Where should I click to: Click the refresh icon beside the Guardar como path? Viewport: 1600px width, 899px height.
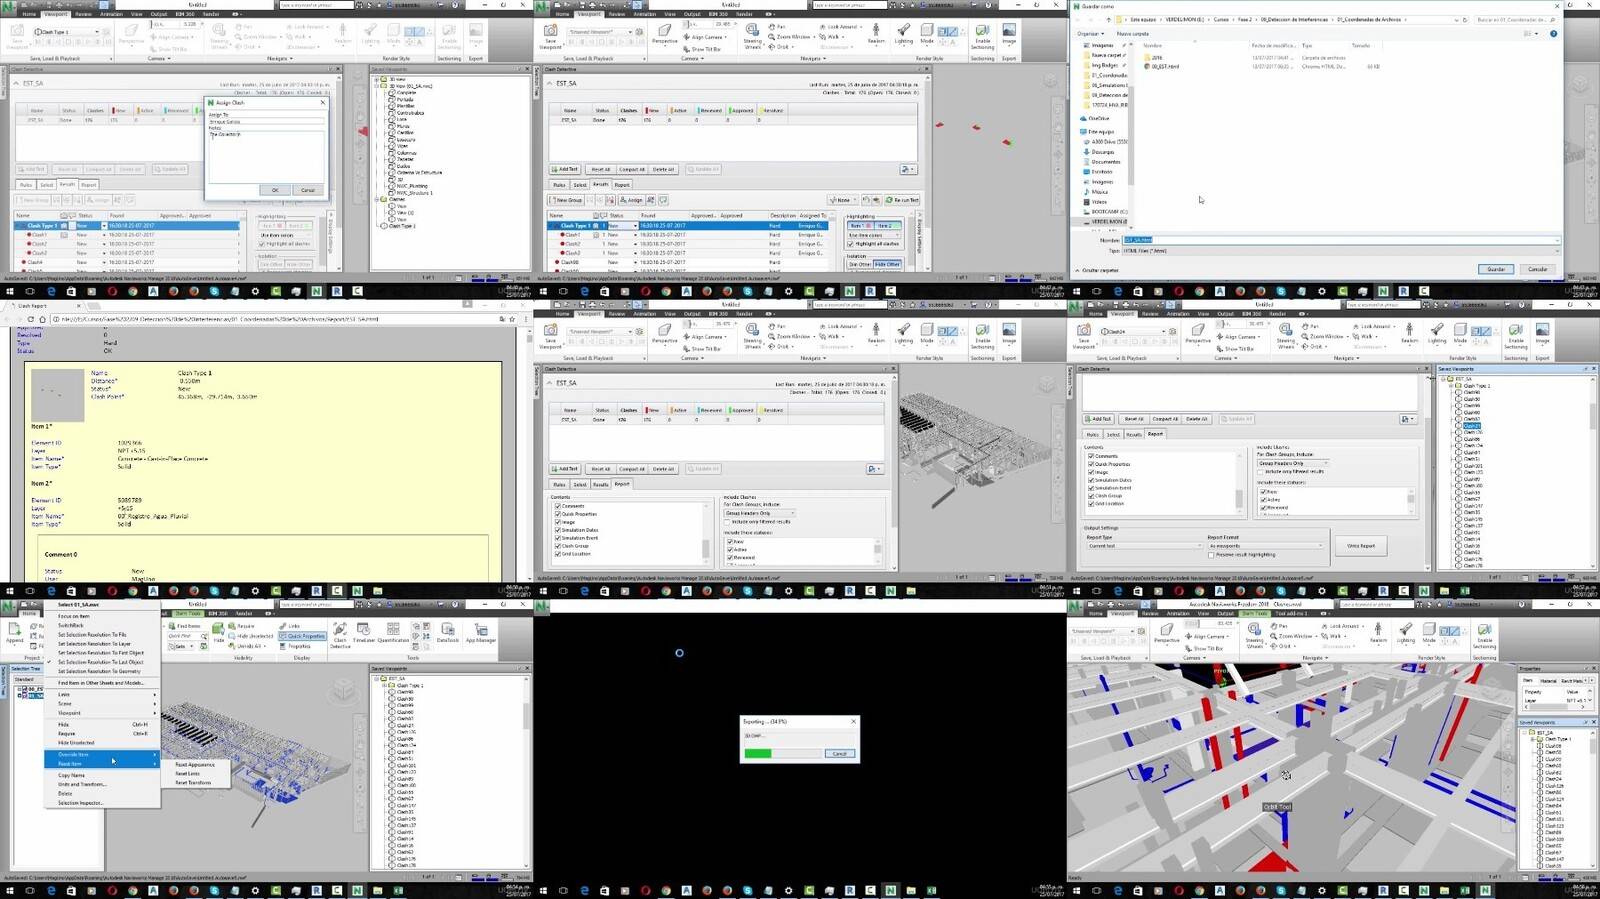coord(1465,20)
